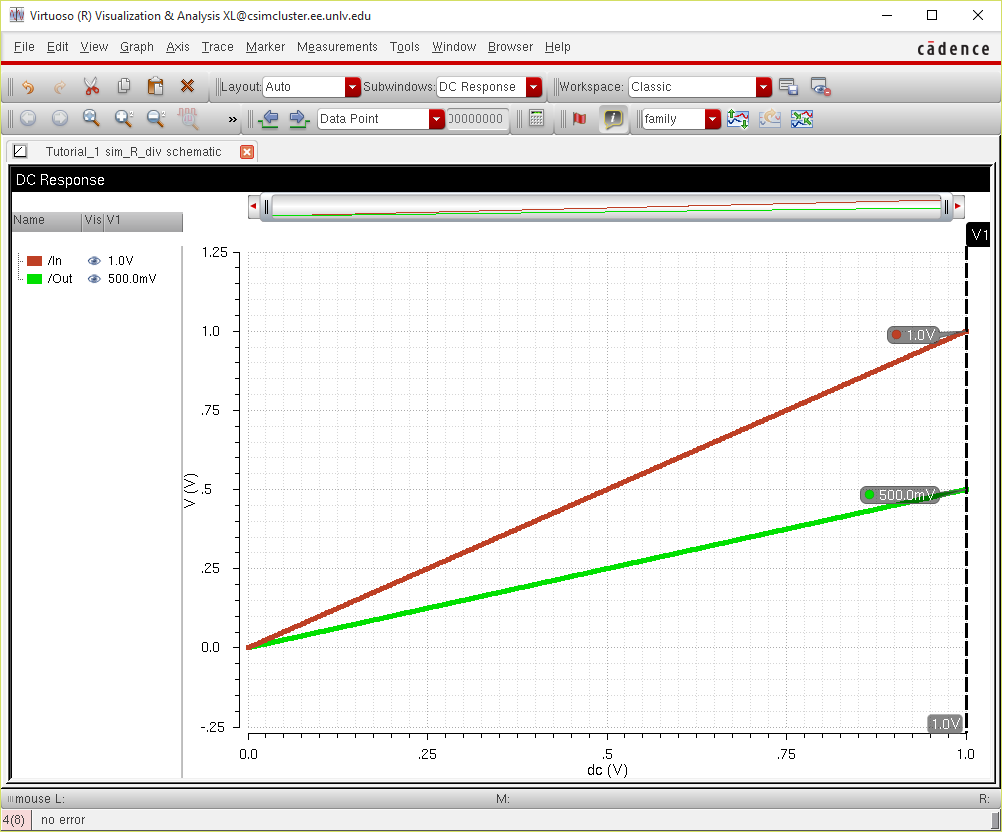The width and height of the screenshot is (1002, 832).
Task: Toggle the overflow arrows in the zoom toolbar
Action: 231,120
